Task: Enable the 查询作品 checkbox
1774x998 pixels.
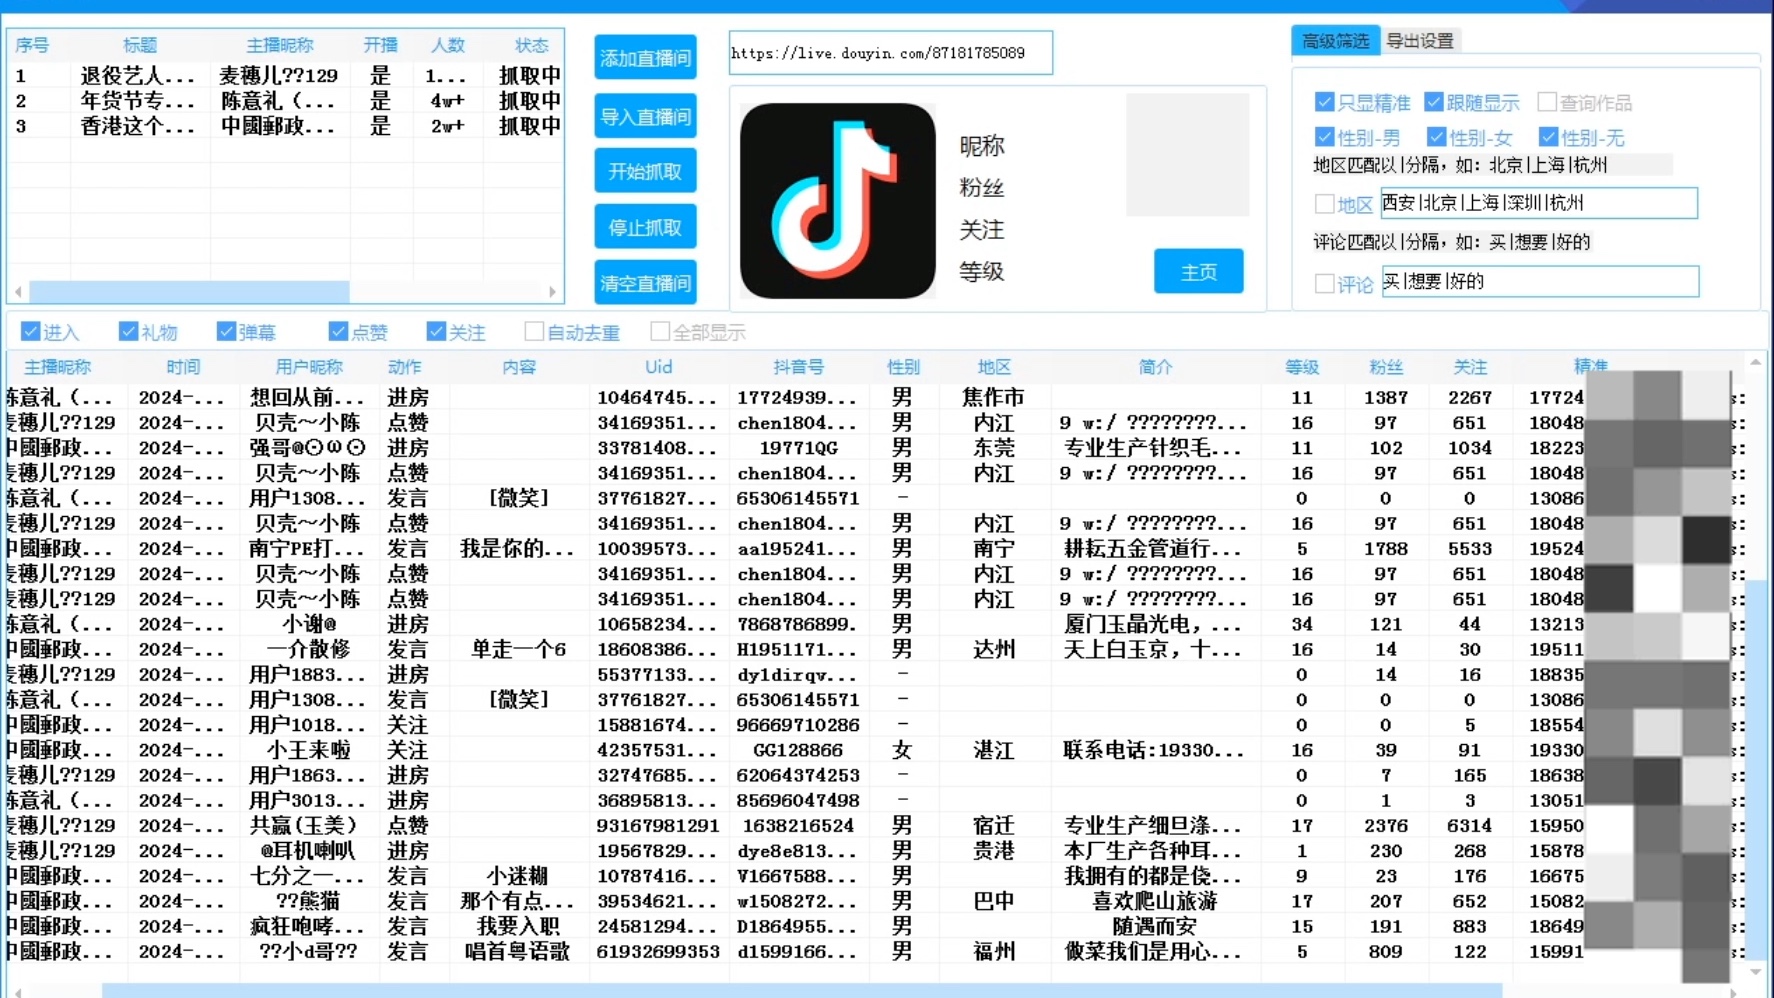Action: coord(1546,102)
